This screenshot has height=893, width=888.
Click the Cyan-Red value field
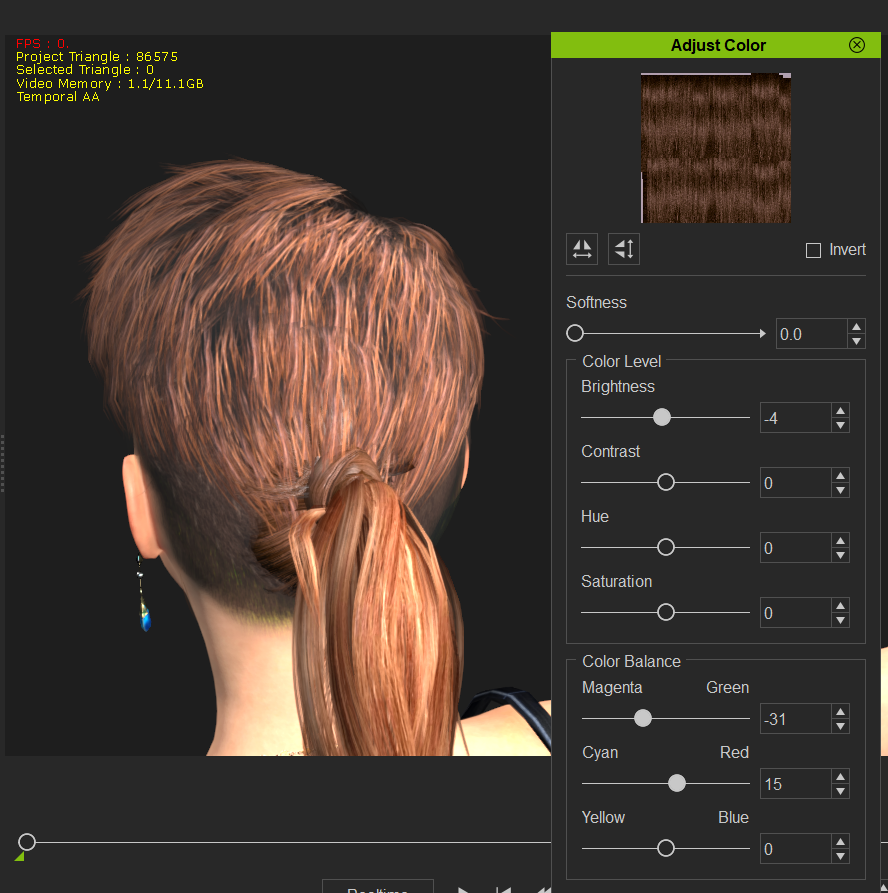click(x=794, y=784)
